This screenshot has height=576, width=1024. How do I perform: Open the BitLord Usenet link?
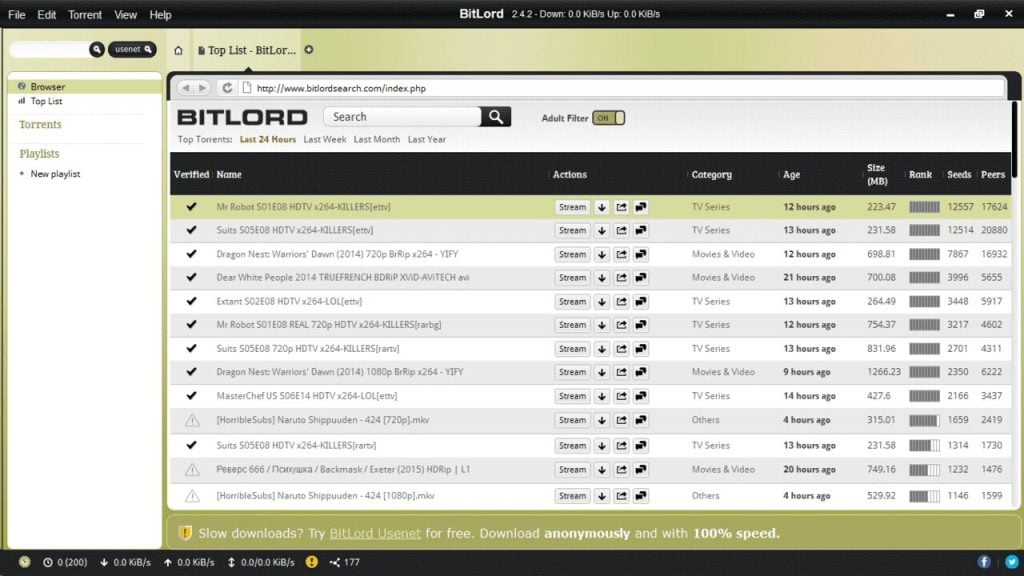tap(375, 534)
